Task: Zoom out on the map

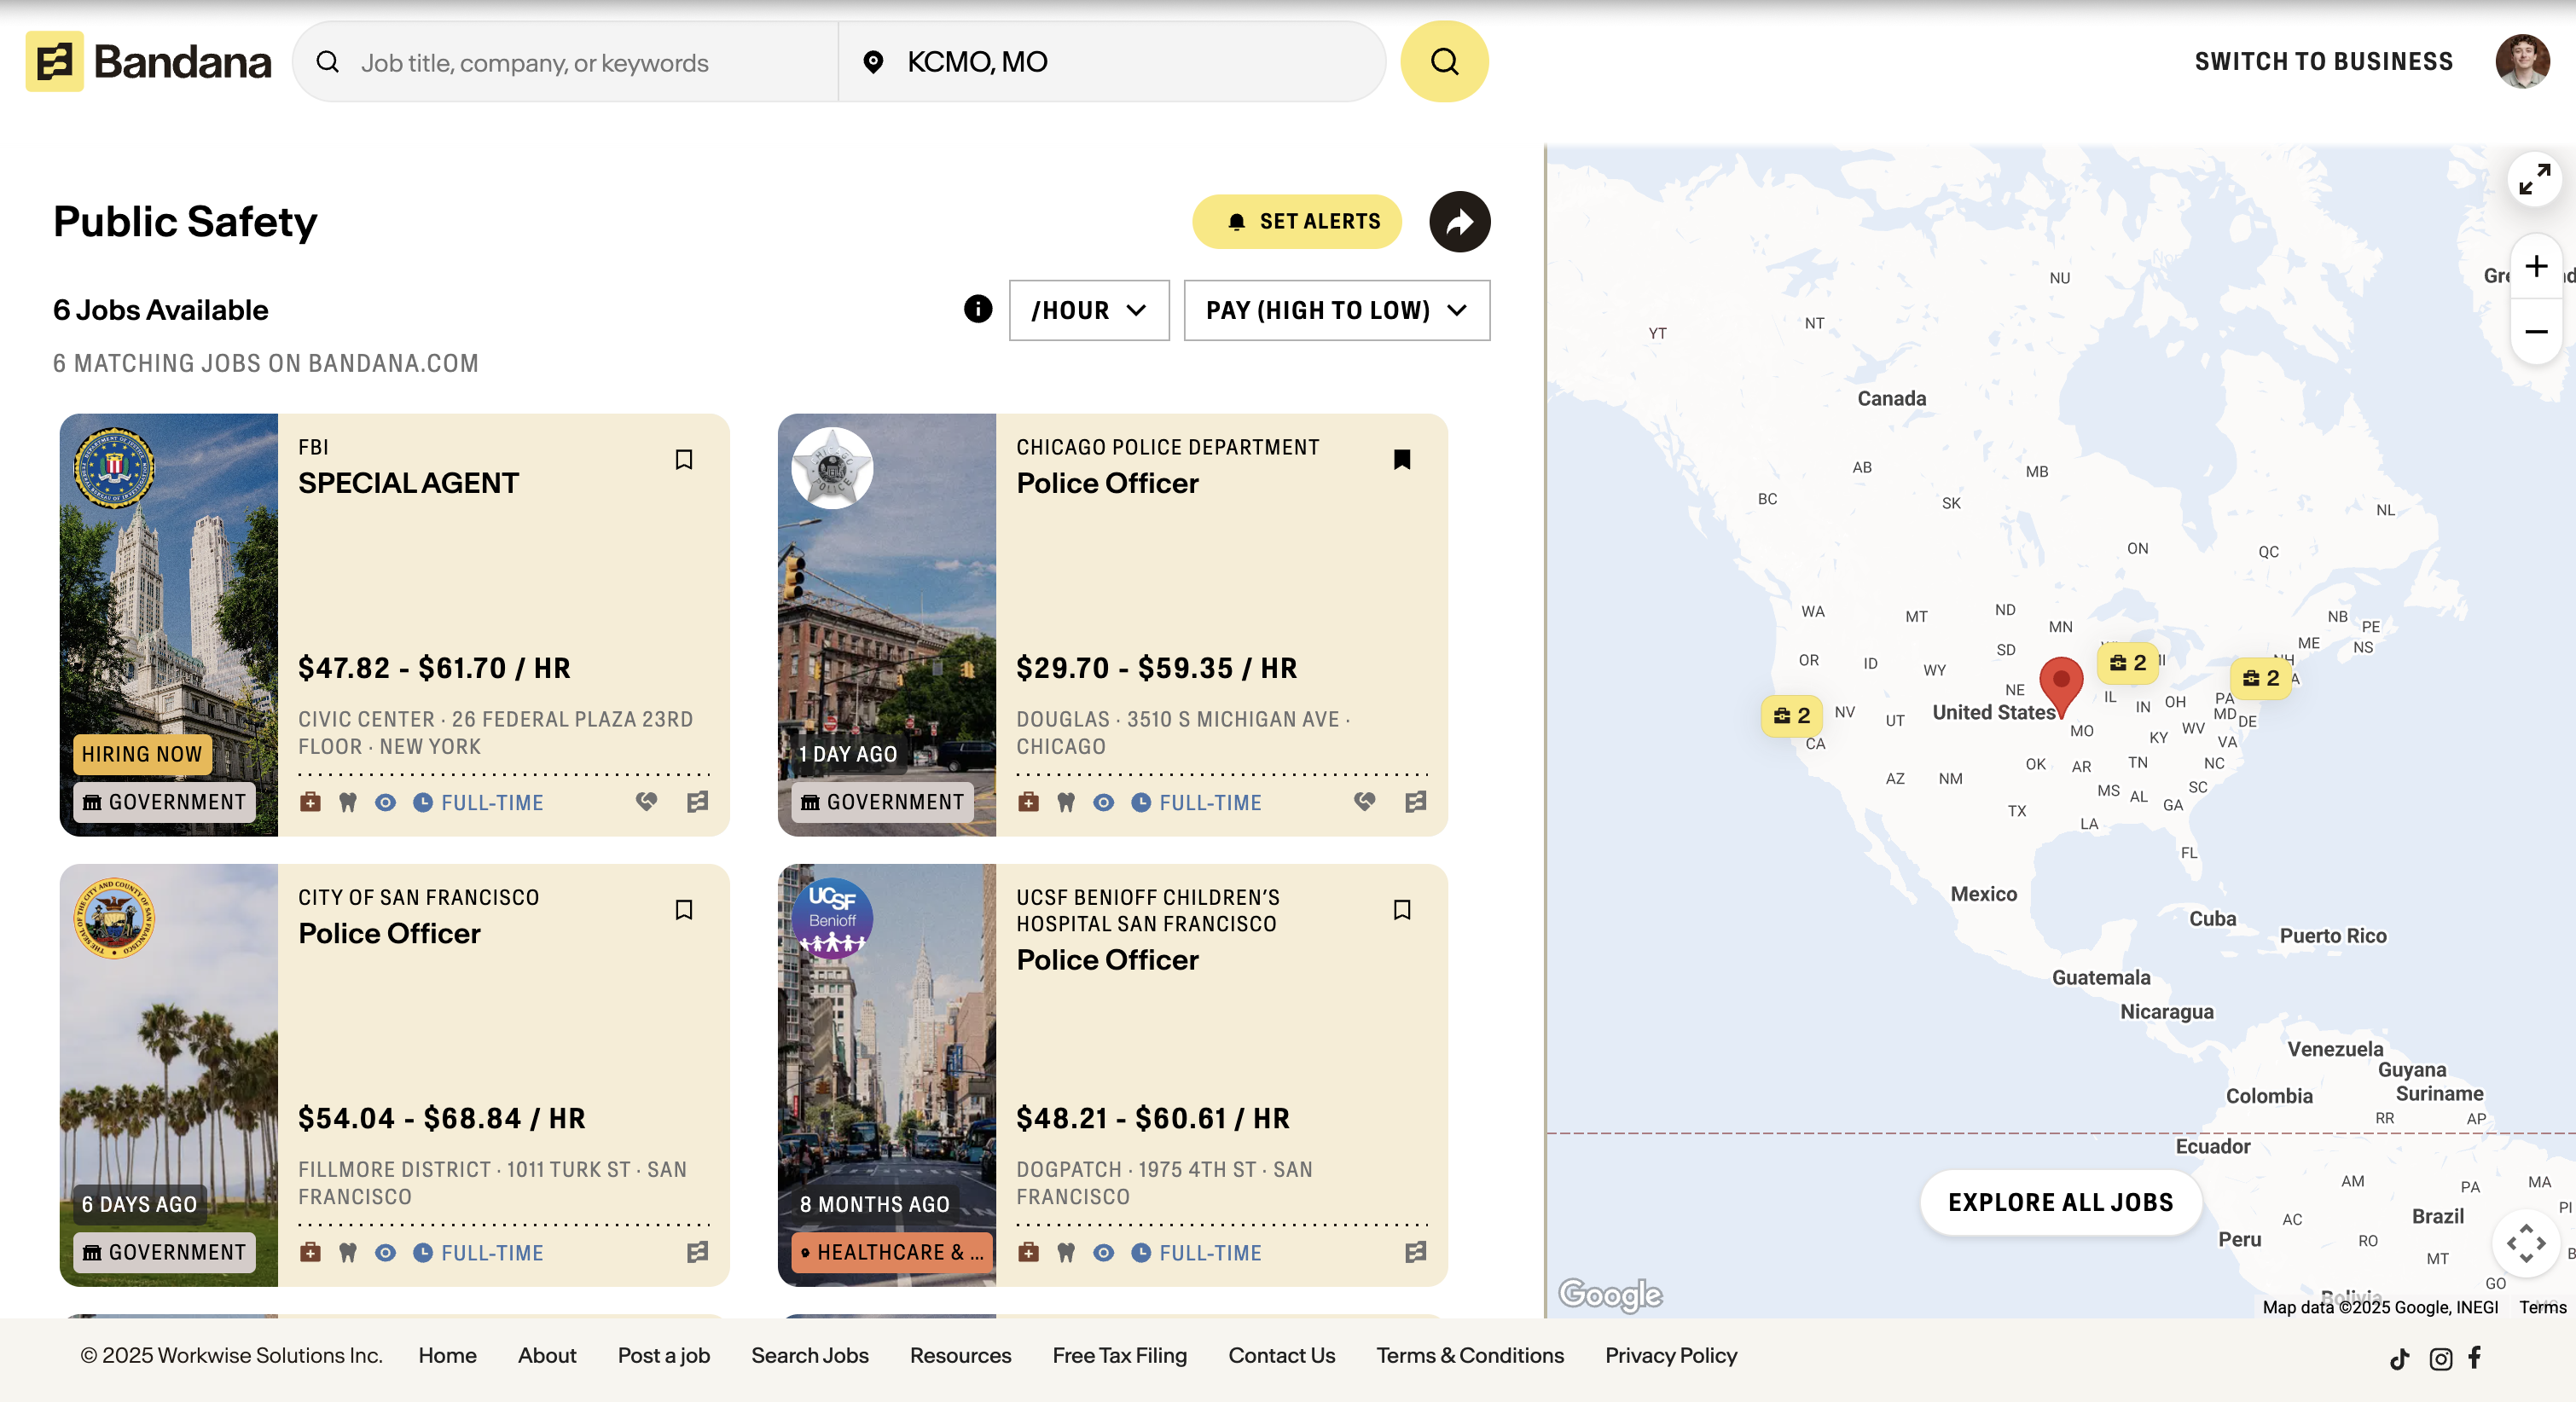Action: pyautogui.click(x=2535, y=331)
